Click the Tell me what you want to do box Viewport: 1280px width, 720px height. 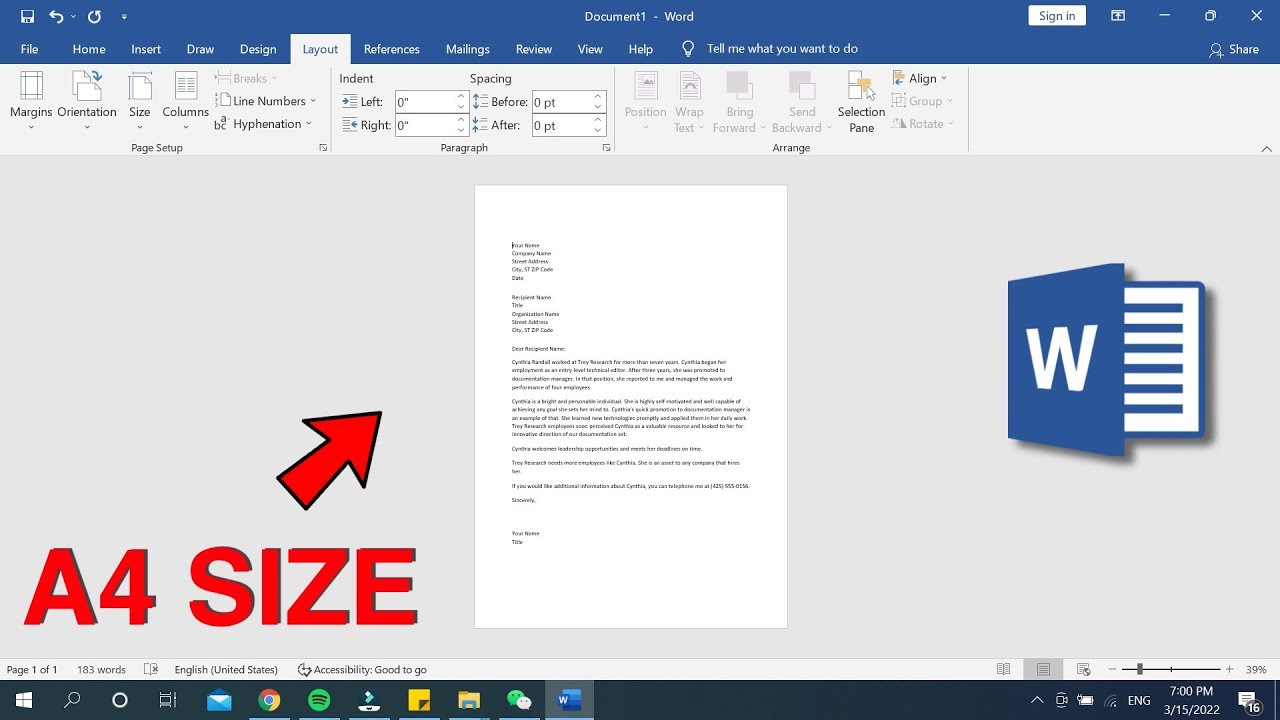click(x=770, y=49)
